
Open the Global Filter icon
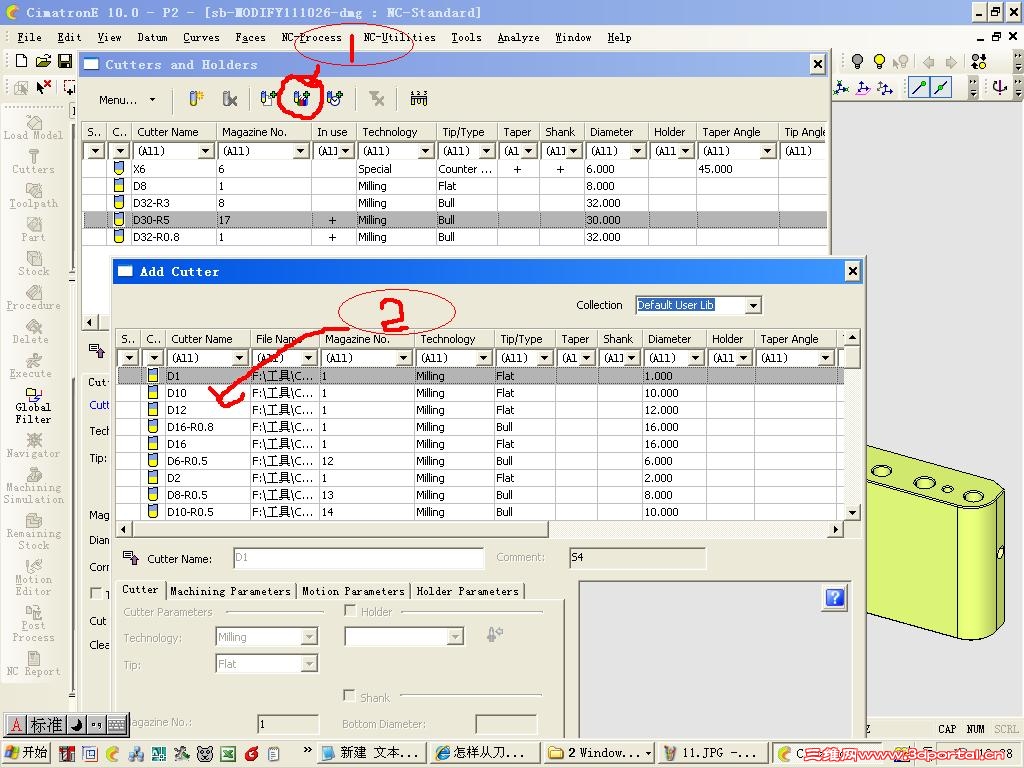pos(33,406)
